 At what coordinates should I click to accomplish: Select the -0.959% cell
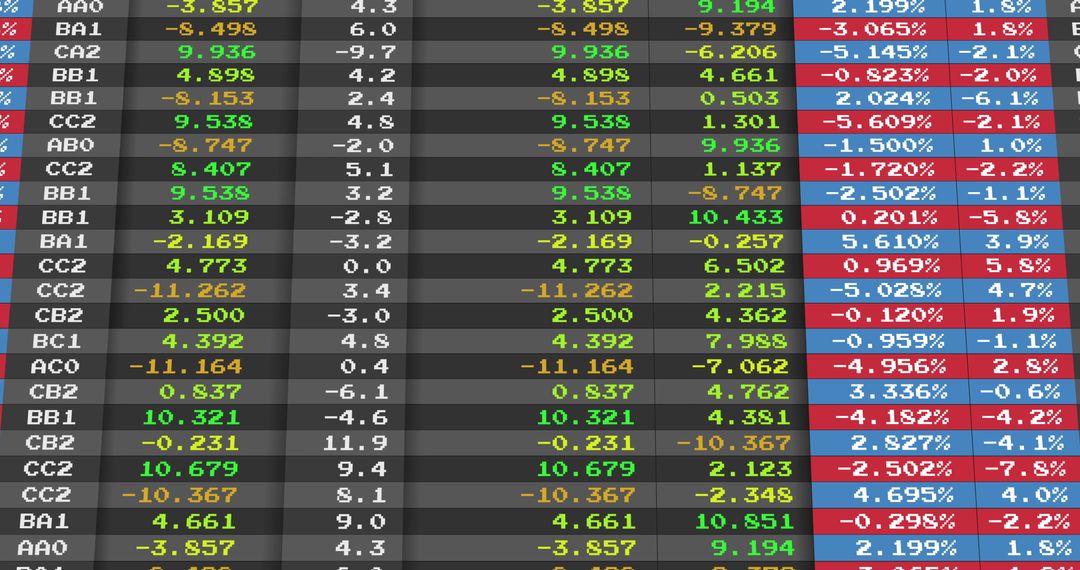pos(887,341)
